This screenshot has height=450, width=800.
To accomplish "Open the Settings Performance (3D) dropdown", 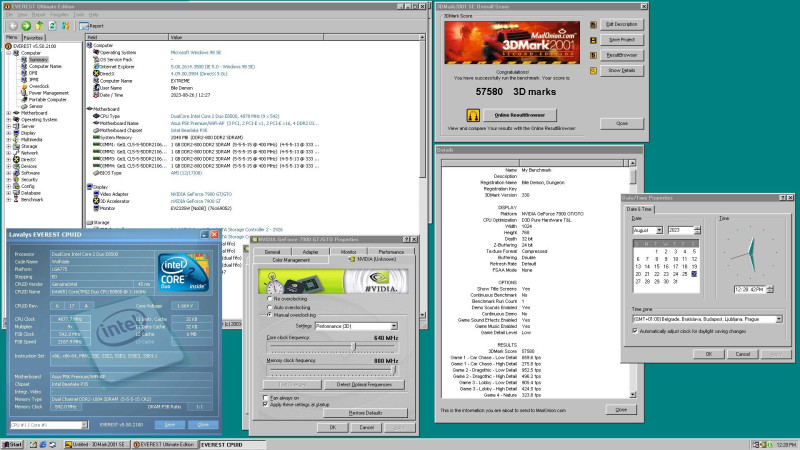I will click(394, 326).
